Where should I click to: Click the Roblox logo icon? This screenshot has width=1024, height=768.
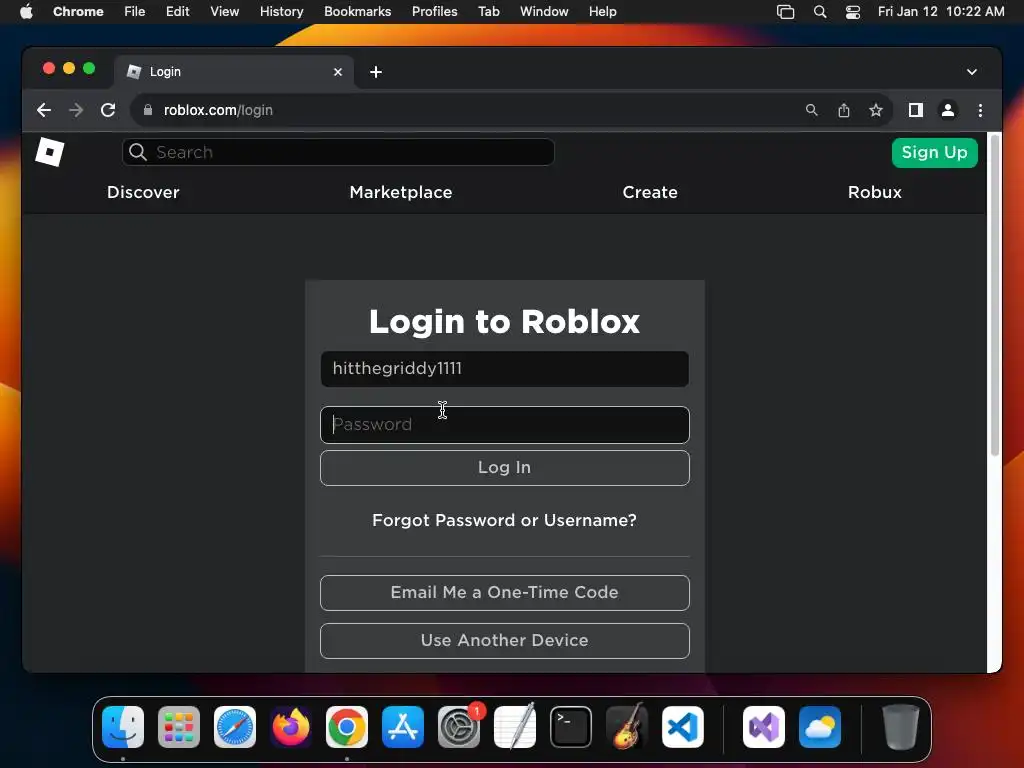50,152
